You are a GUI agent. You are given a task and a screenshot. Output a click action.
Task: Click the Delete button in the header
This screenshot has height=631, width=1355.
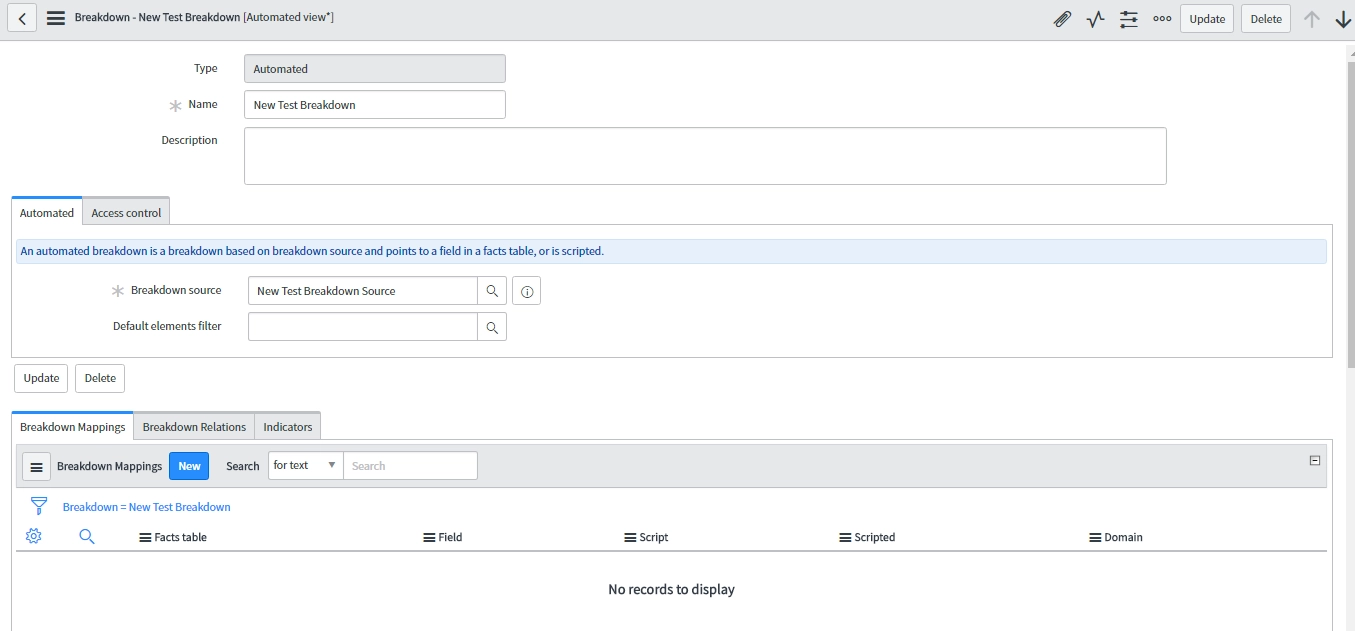1265,18
